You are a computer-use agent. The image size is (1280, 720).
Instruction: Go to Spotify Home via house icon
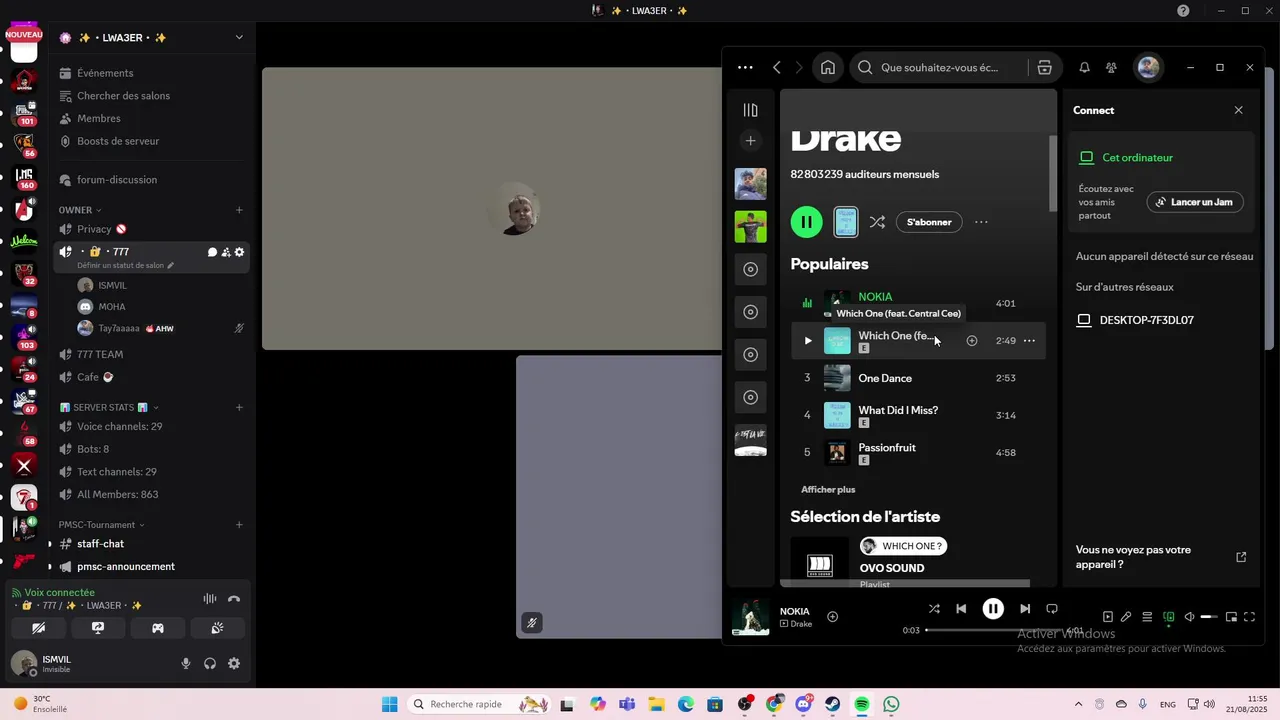828,68
